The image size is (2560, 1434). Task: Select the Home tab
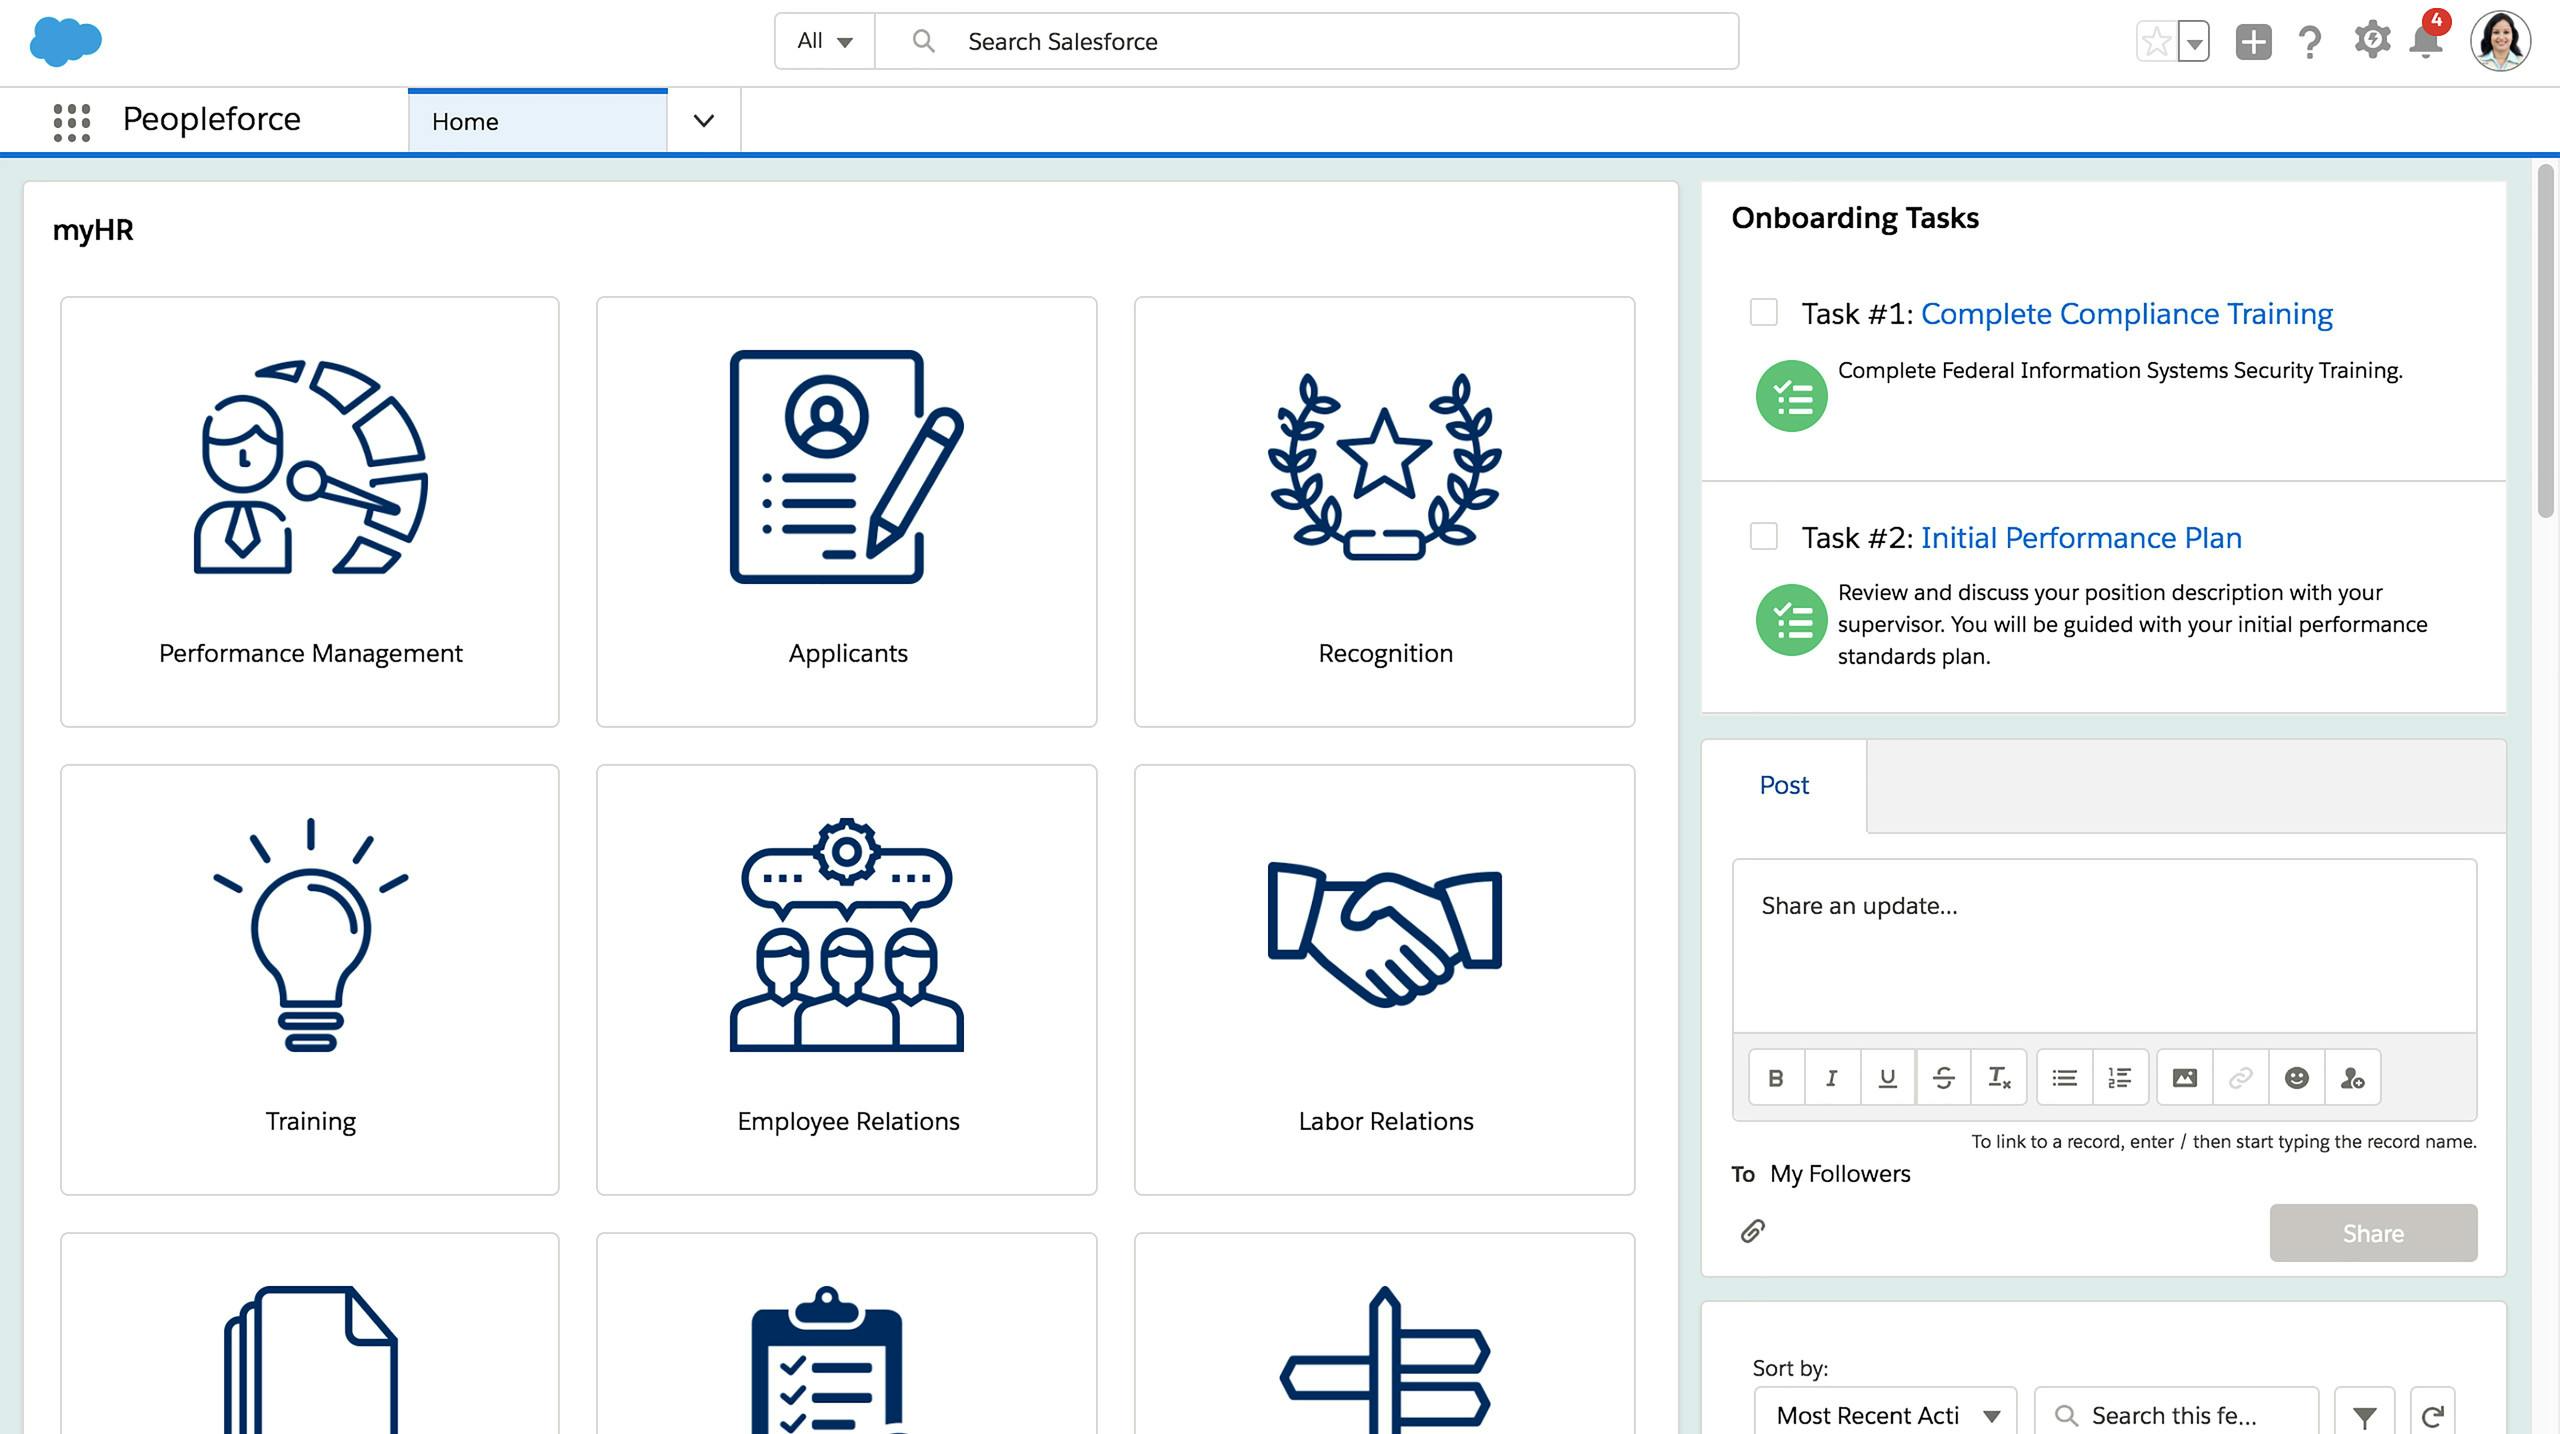[x=537, y=121]
